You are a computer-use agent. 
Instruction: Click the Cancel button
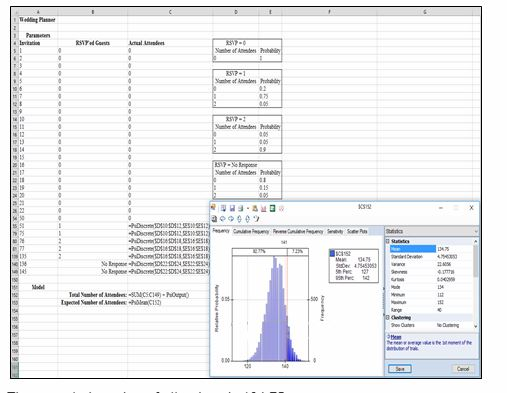tap(463, 369)
